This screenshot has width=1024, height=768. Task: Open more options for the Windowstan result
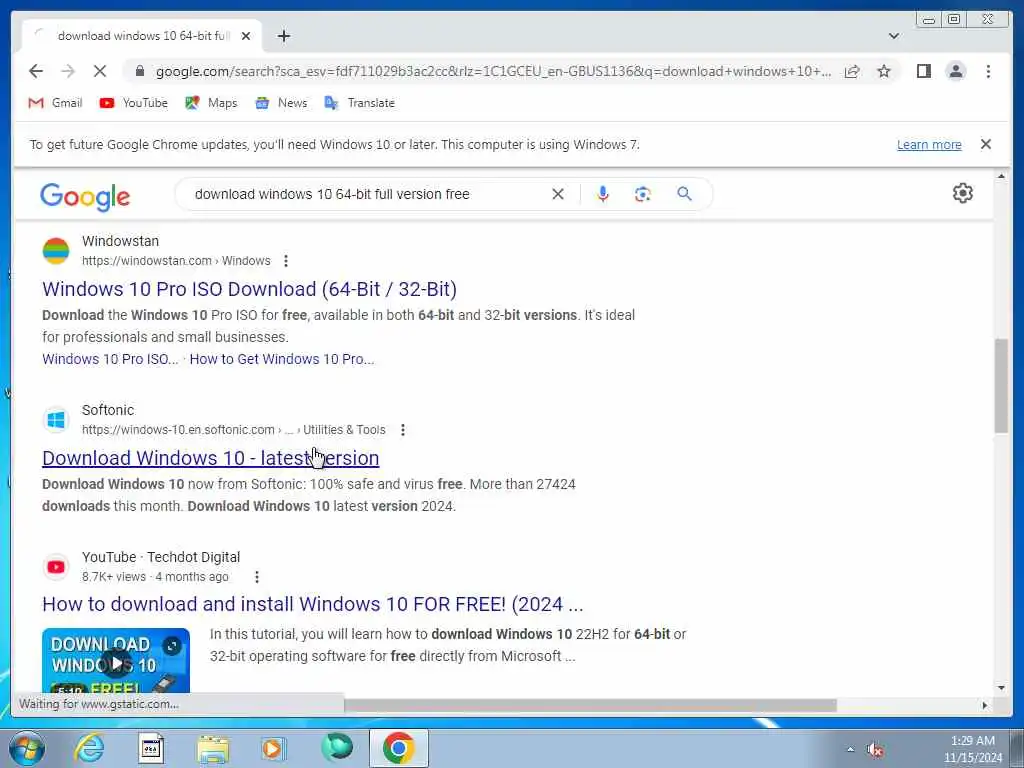pyautogui.click(x=285, y=261)
